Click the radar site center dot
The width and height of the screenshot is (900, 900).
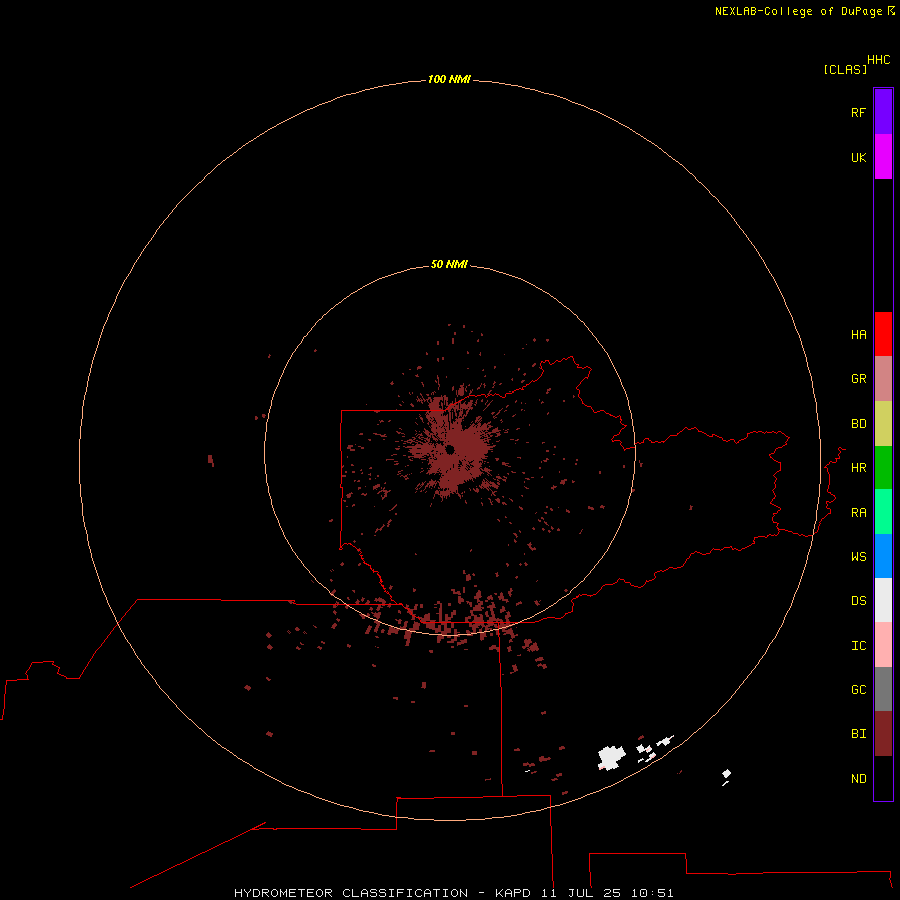click(x=450, y=449)
